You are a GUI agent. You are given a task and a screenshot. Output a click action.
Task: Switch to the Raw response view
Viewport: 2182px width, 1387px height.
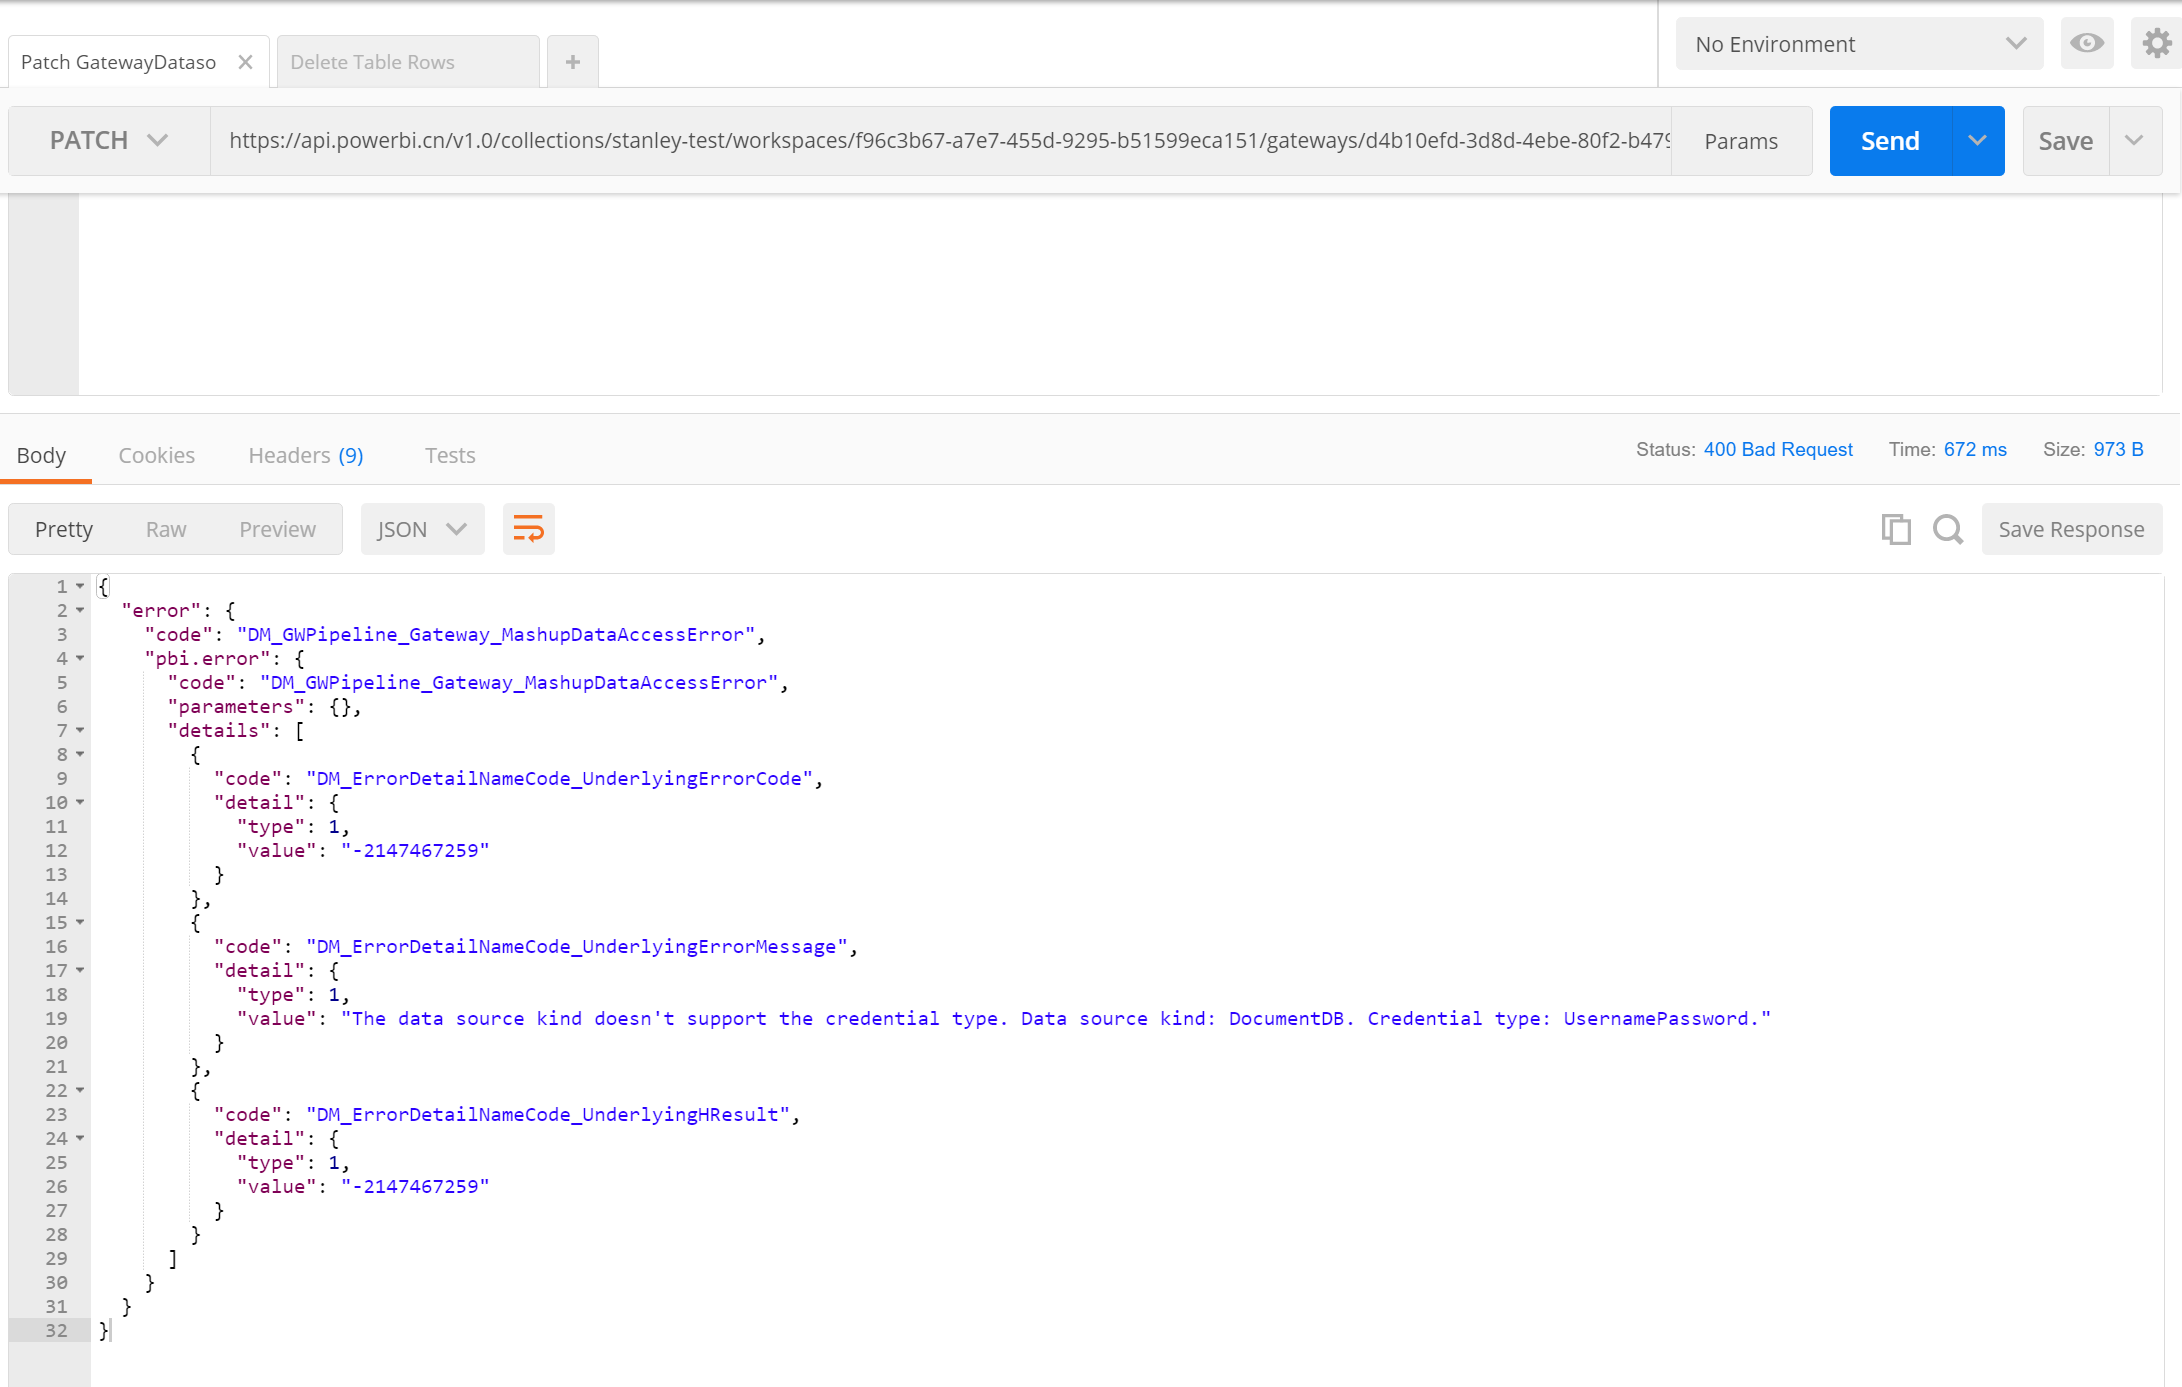tap(166, 529)
